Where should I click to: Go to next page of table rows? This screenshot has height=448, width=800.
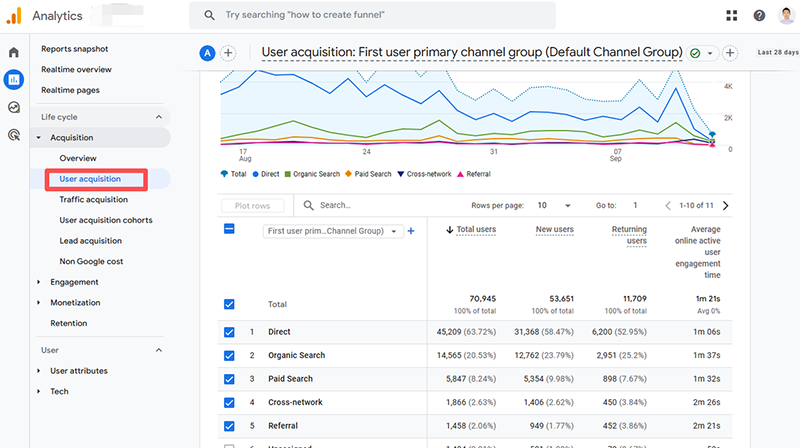[725, 205]
